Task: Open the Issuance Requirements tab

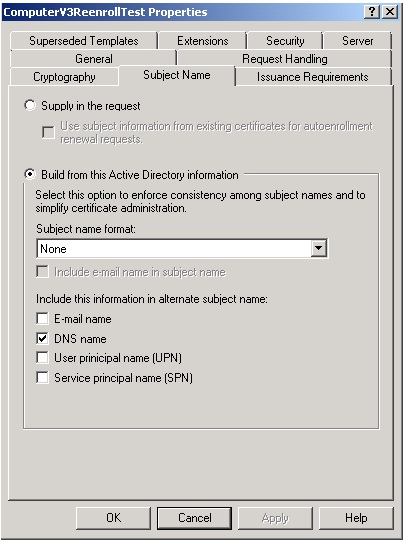Action: point(313,76)
